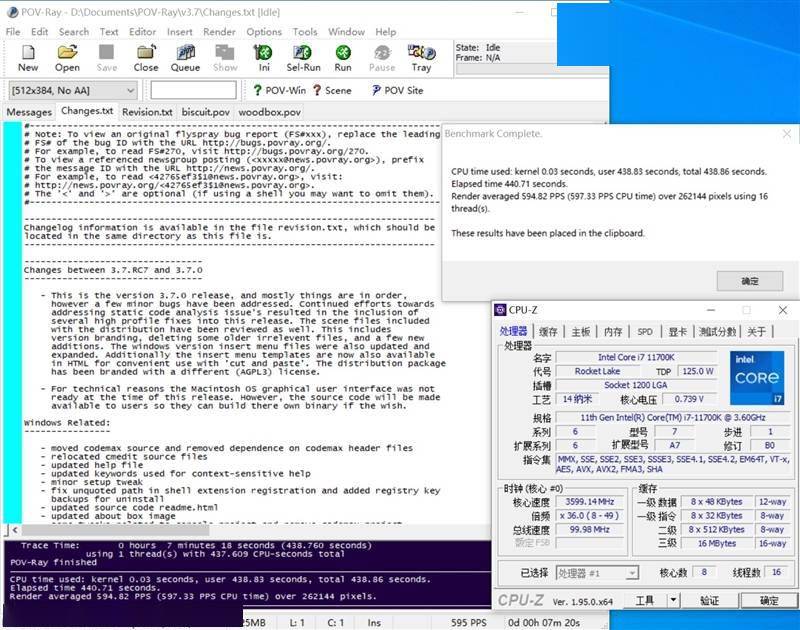Switch to CPU-Z SPD tab
This screenshot has height=630, width=800.
point(645,332)
